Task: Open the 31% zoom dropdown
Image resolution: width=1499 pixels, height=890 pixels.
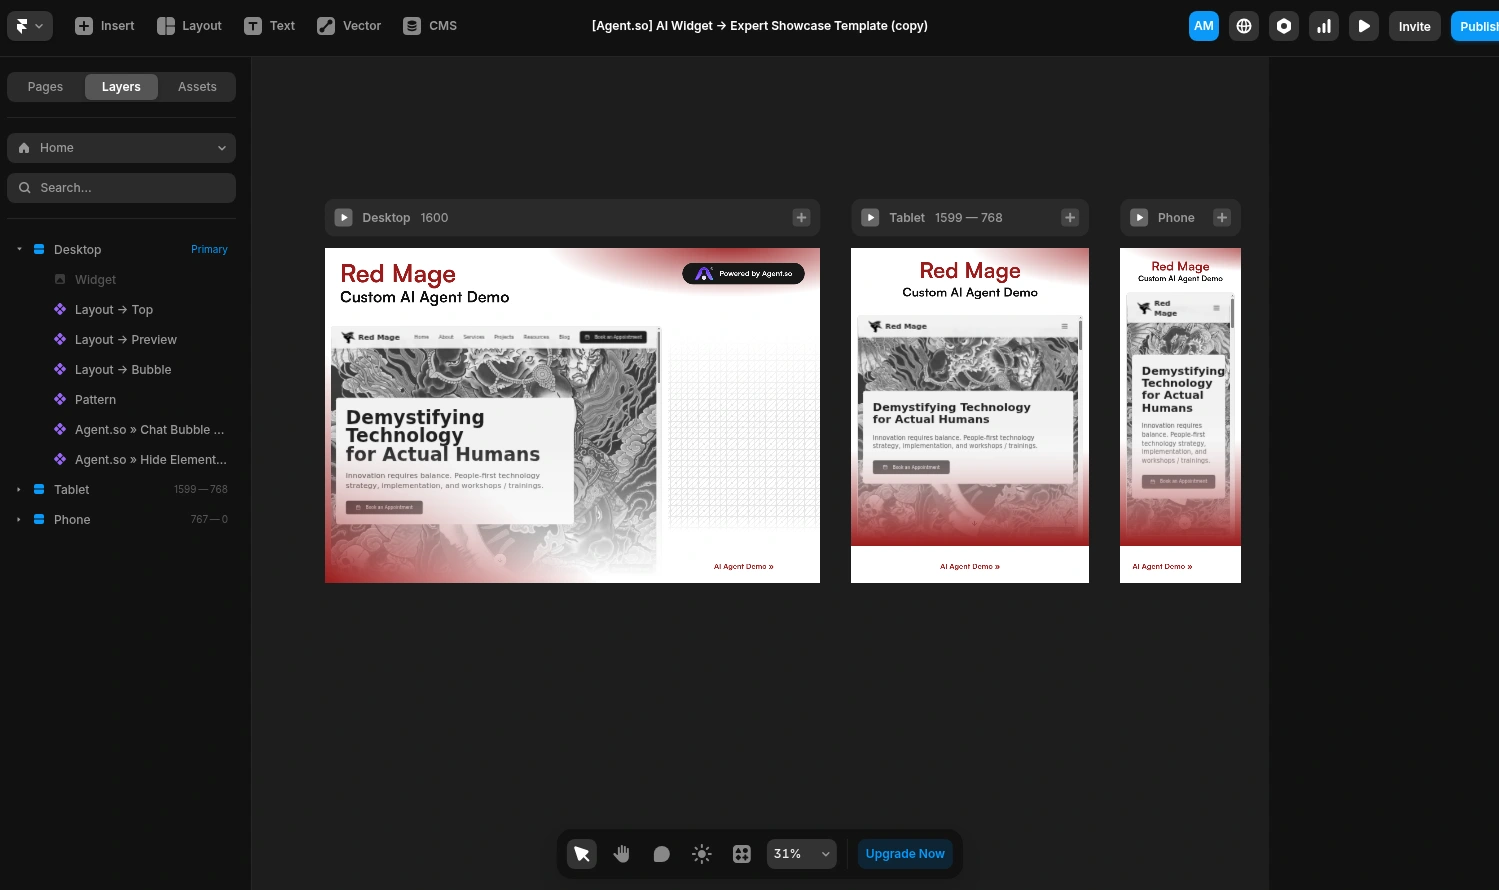Action: (802, 854)
